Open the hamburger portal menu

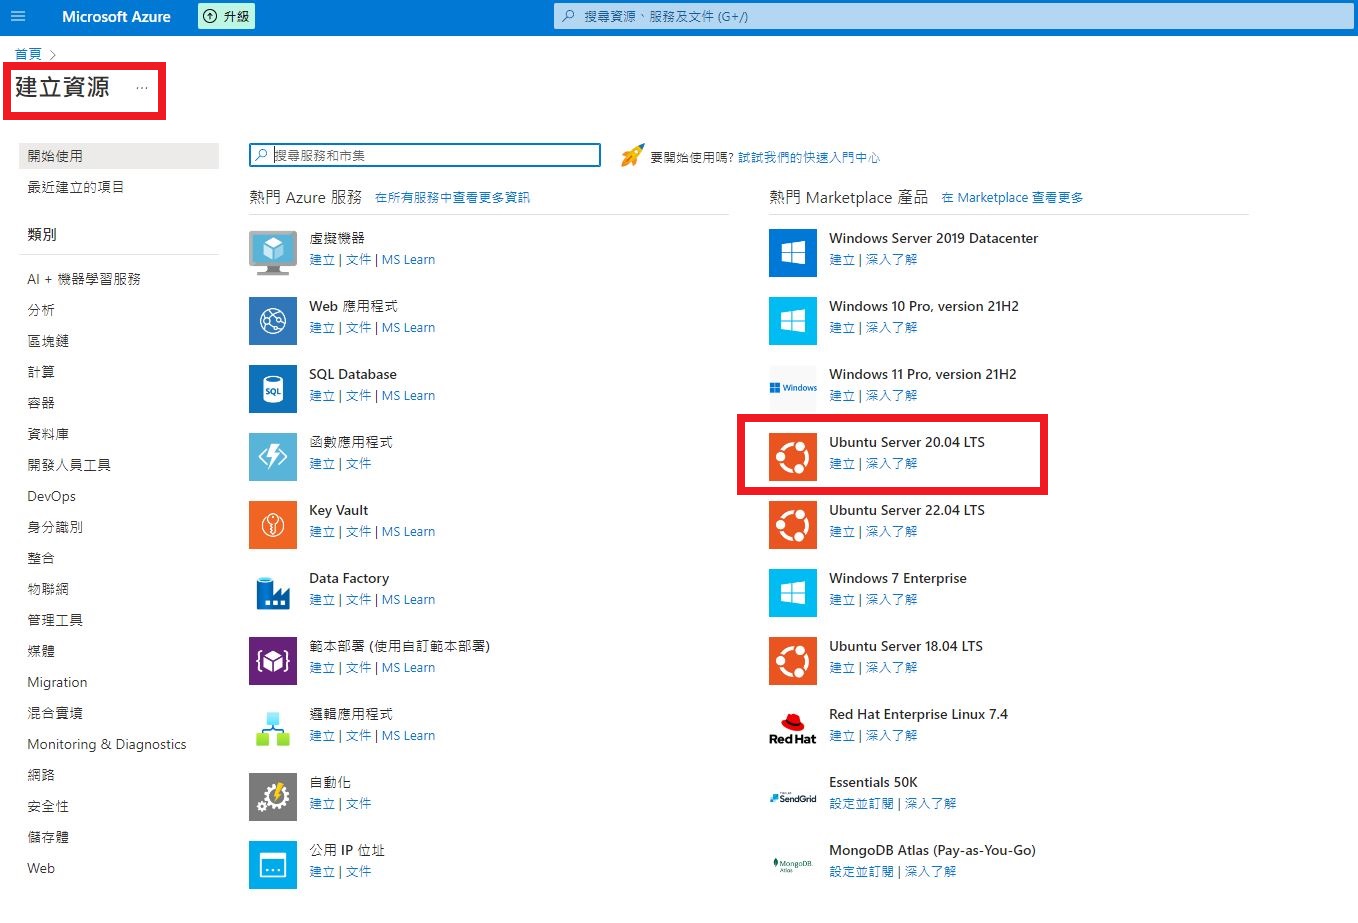point(18,16)
